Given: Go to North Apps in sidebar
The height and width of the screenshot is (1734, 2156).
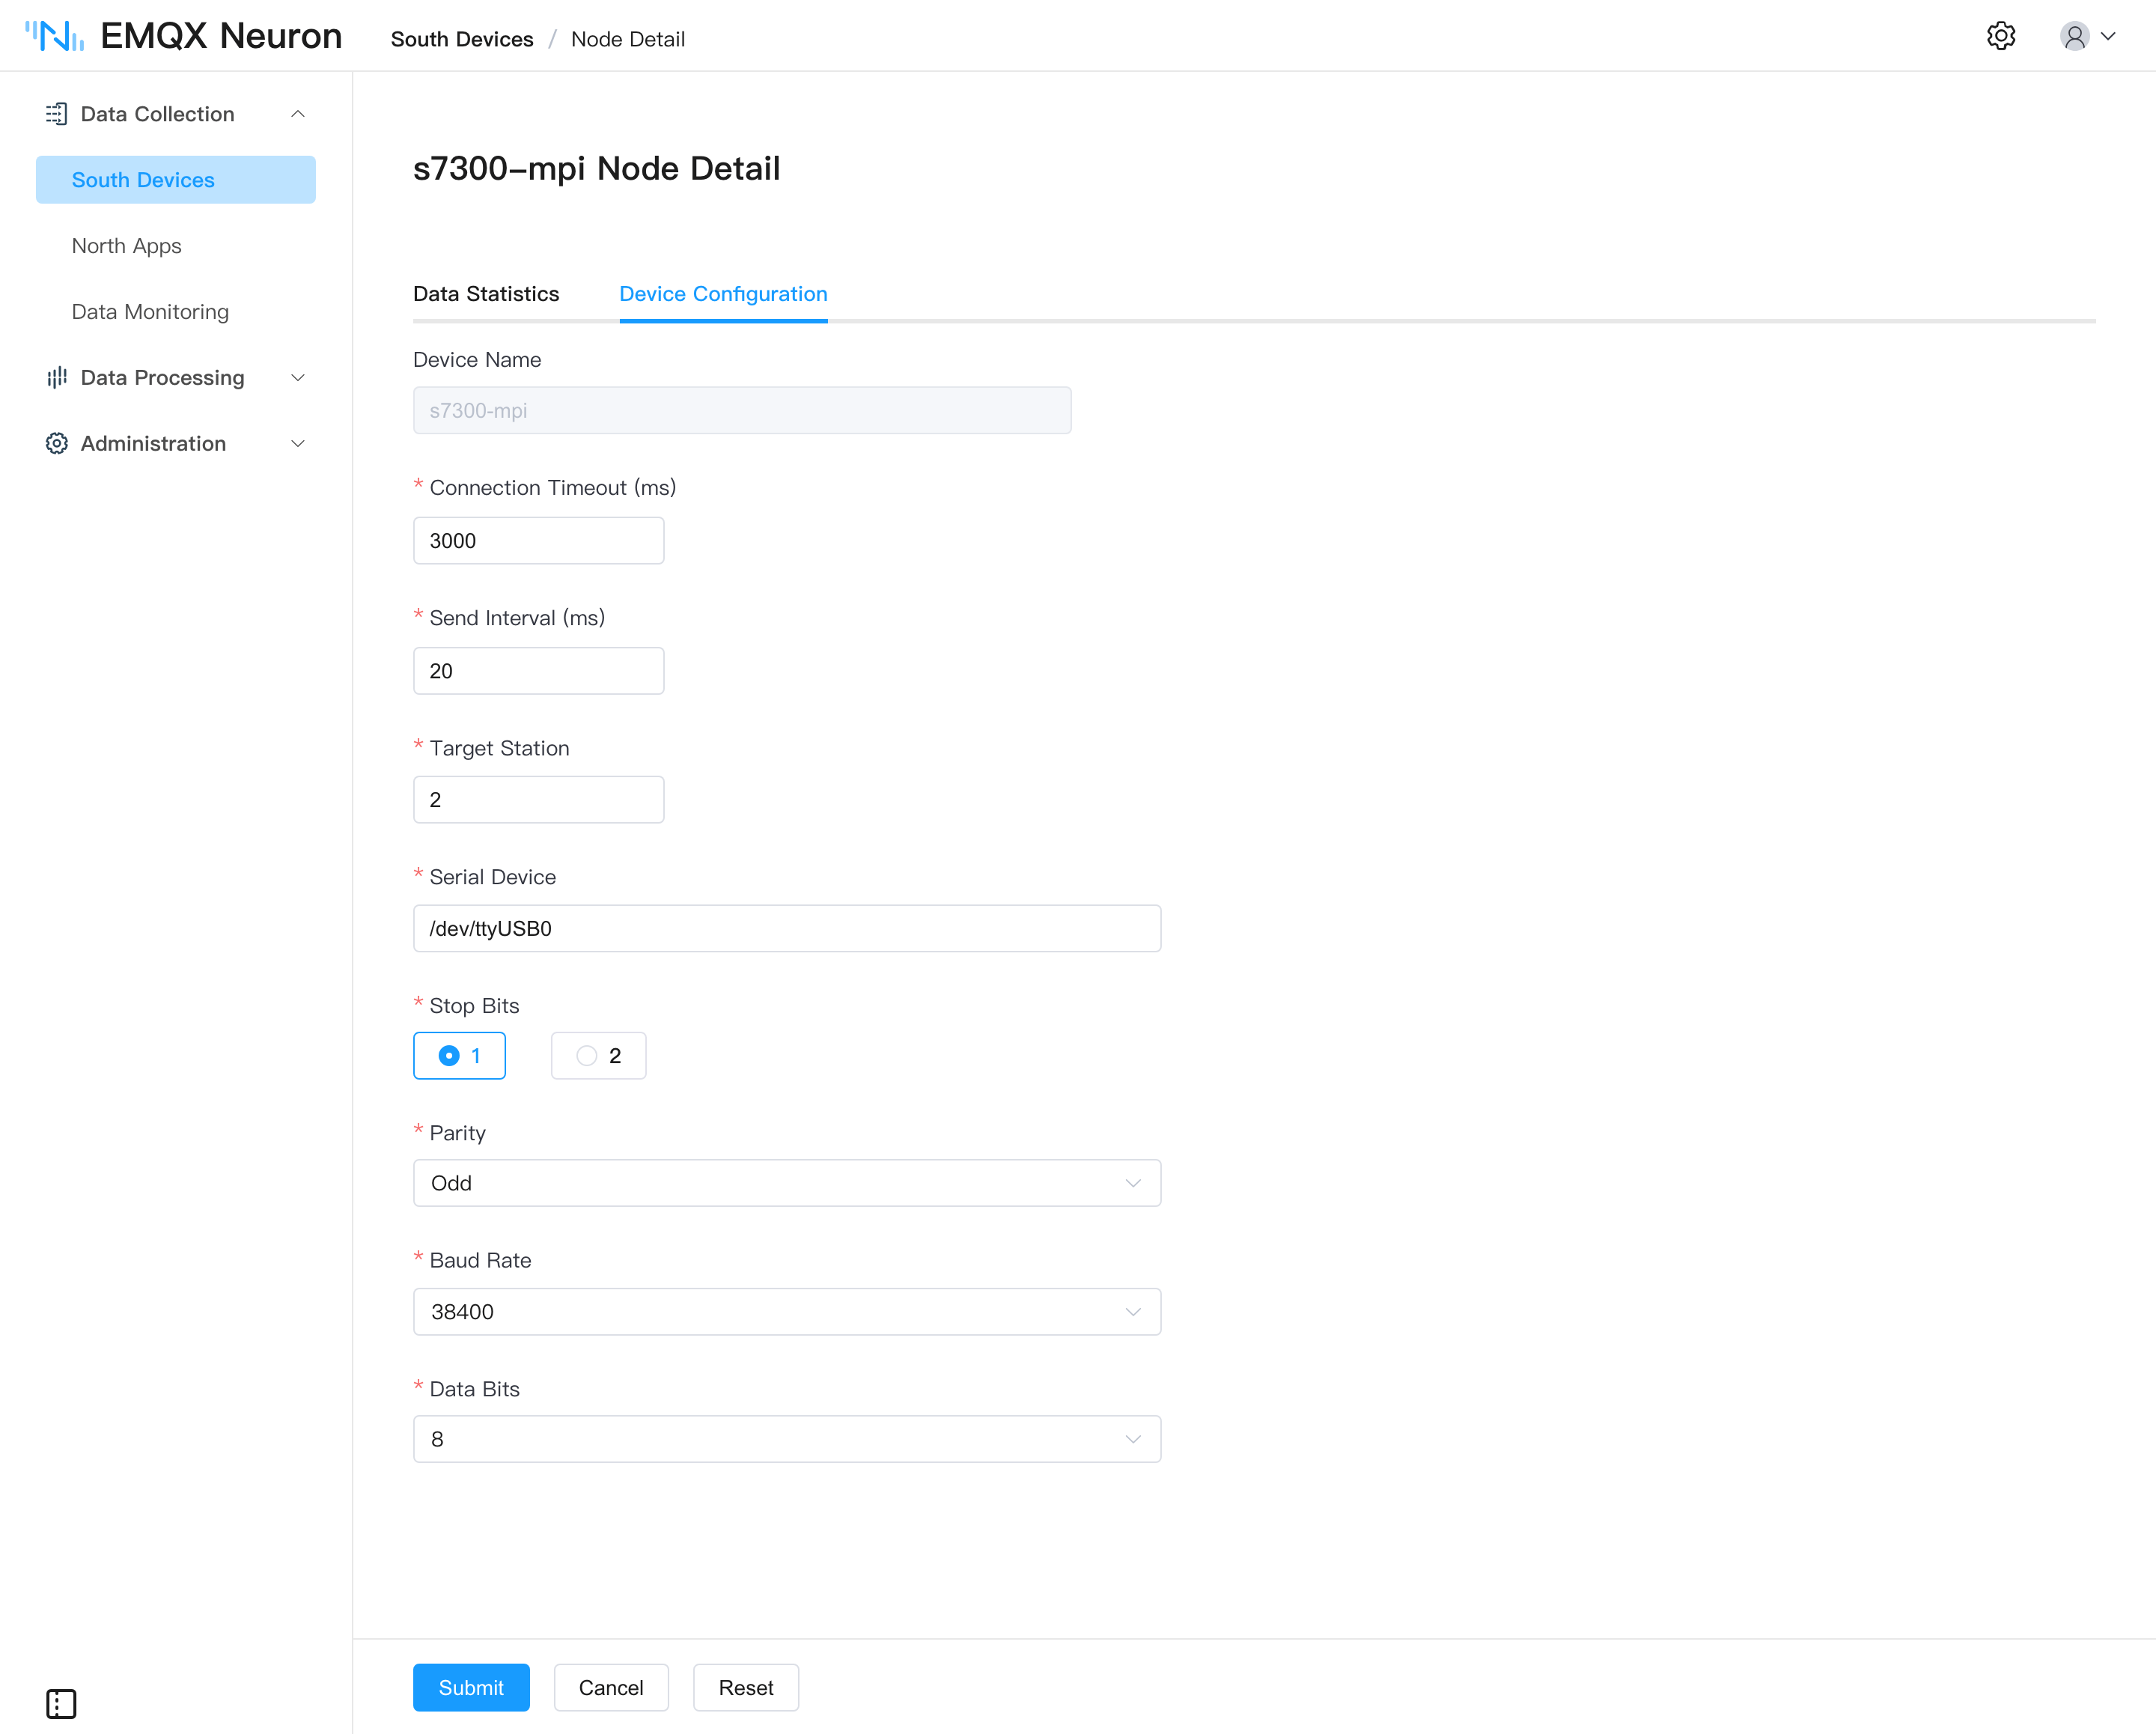Looking at the screenshot, I should coord(126,245).
